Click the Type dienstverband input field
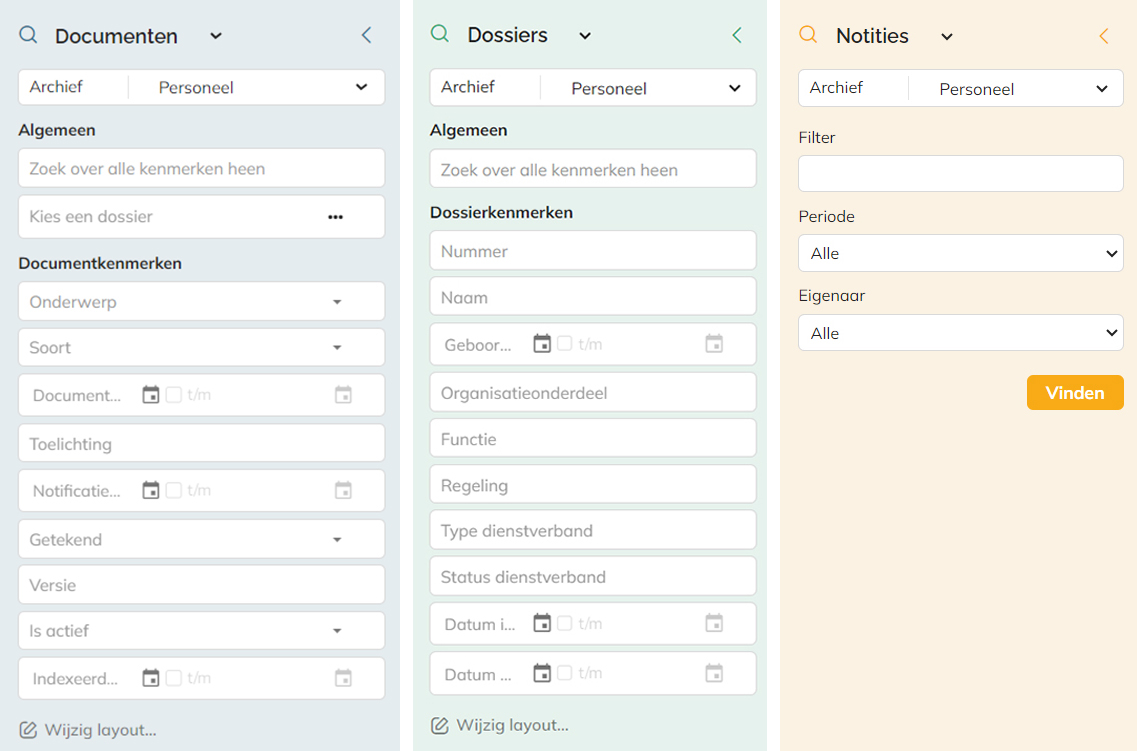Image resolution: width=1137 pixels, height=751 pixels. pyautogui.click(x=592, y=531)
